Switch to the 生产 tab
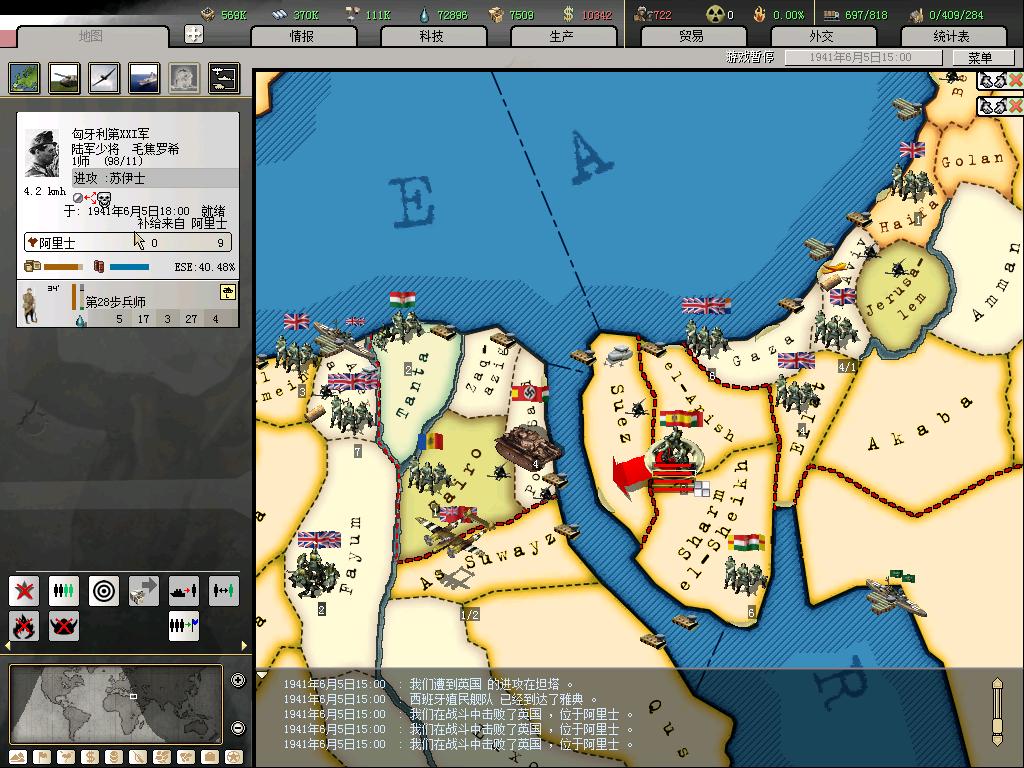1024x768 pixels. click(562, 37)
